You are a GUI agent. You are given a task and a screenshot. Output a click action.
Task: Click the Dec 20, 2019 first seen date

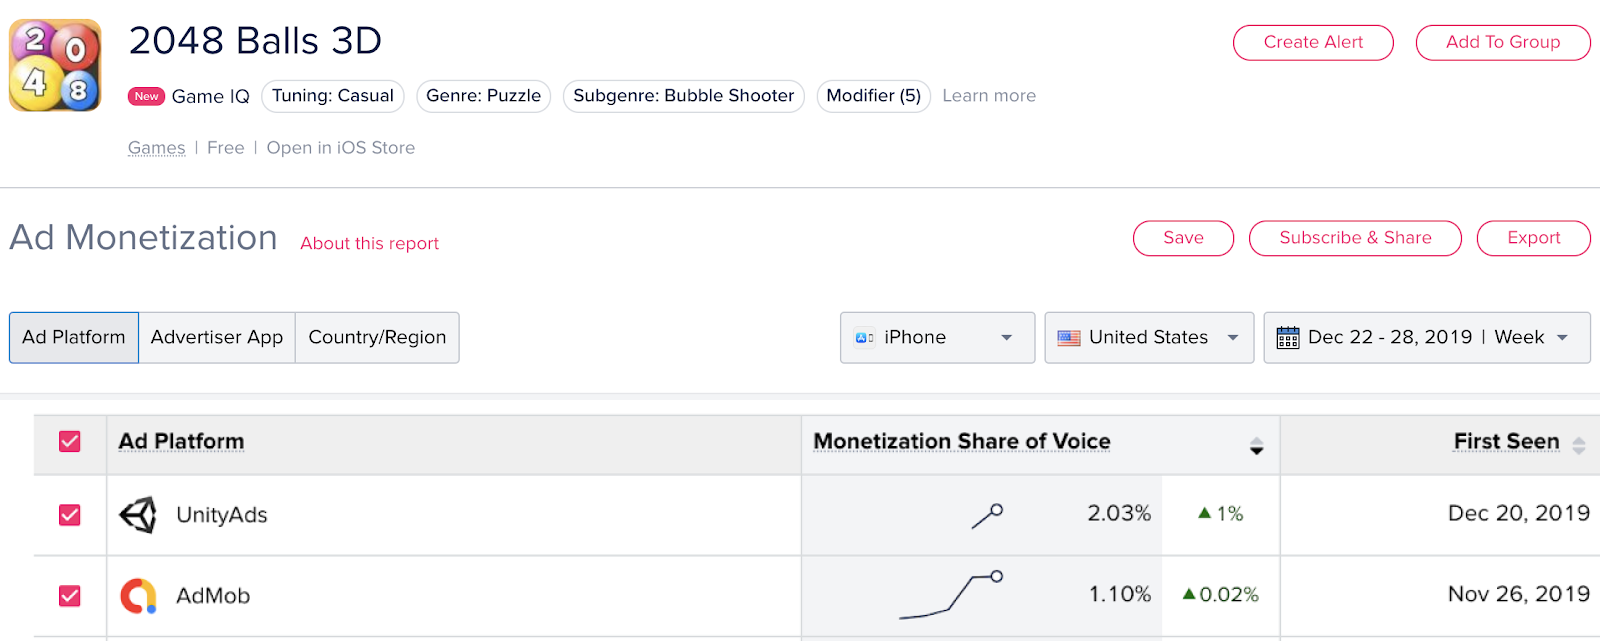pyautogui.click(x=1519, y=513)
